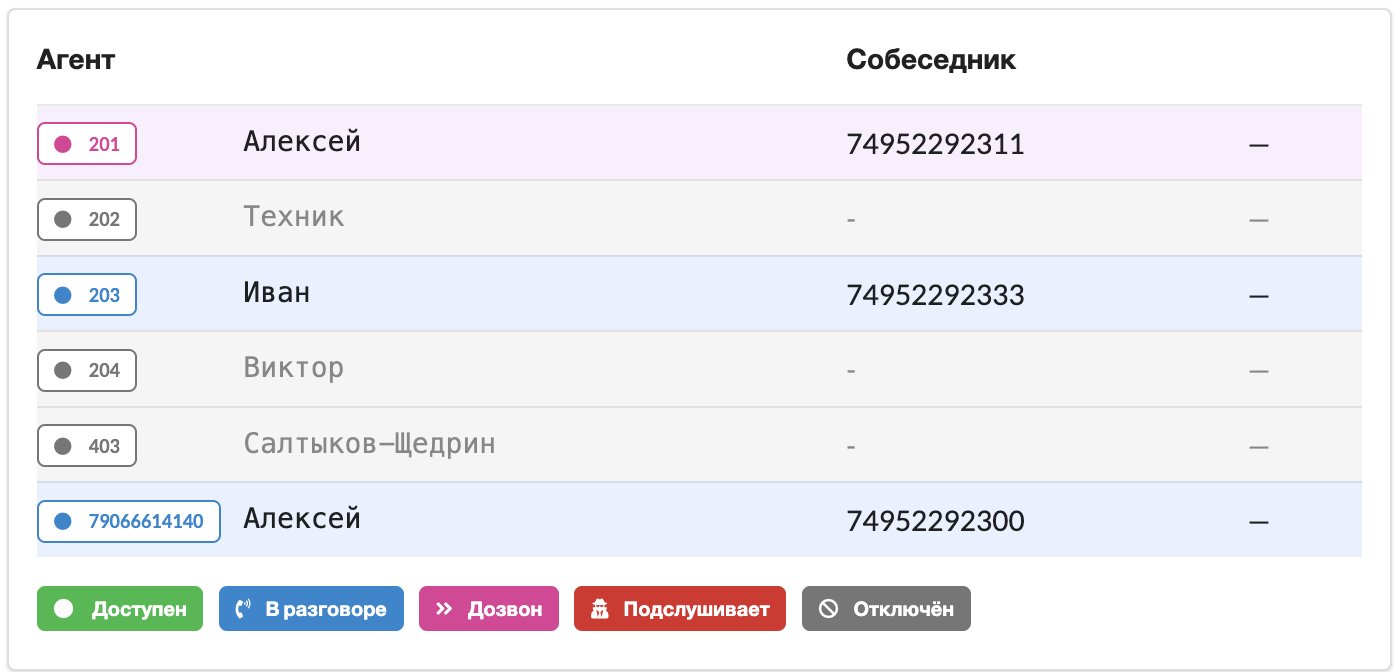The width and height of the screenshot is (1394, 672).
Task: Click the disabled-circle icon on Отключён
Action: click(828, 609)
